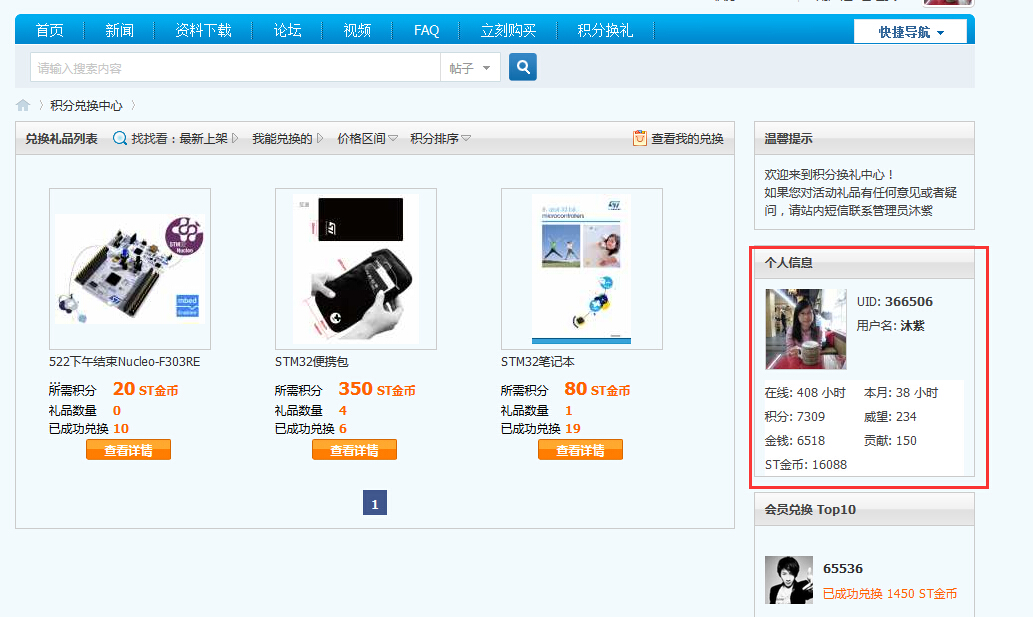The image size is (1033, 617).
Task: Open the 价格区间 price range filter
Action: [x=367, y=138]
